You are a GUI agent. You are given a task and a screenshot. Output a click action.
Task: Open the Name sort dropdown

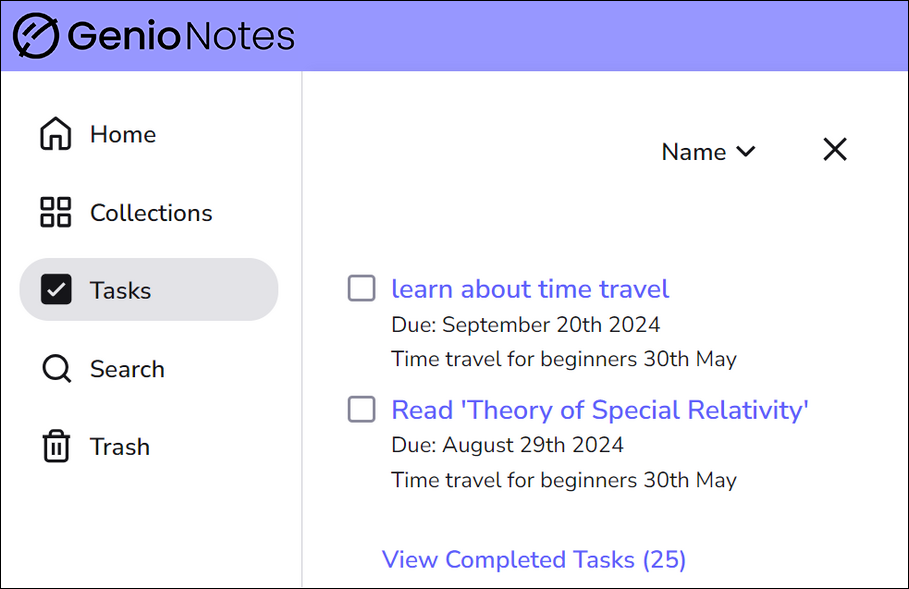(x=694, y=152)
